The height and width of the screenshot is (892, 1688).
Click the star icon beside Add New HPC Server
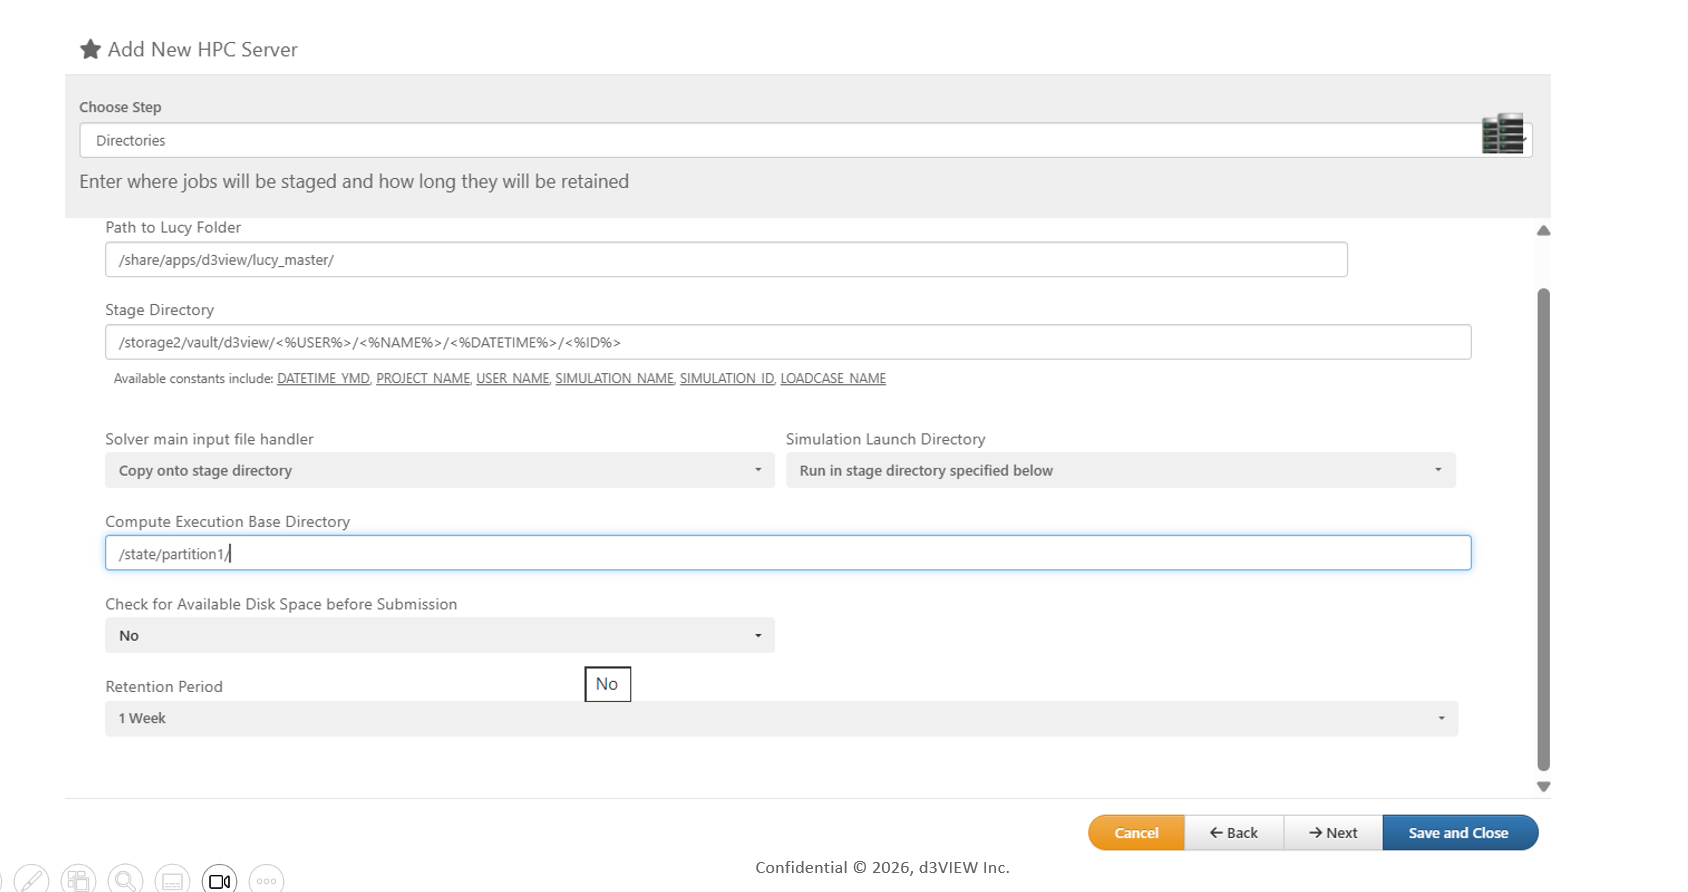pos(90,49)
